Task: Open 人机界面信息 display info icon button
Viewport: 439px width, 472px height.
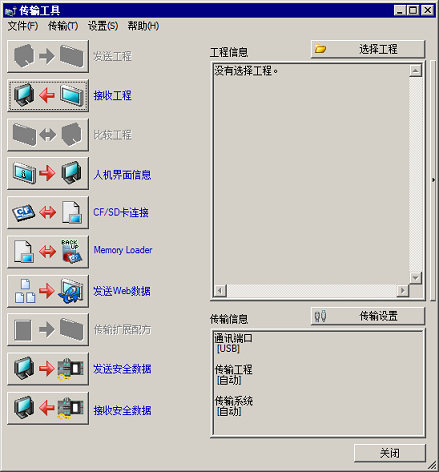Action: (48, 174)
